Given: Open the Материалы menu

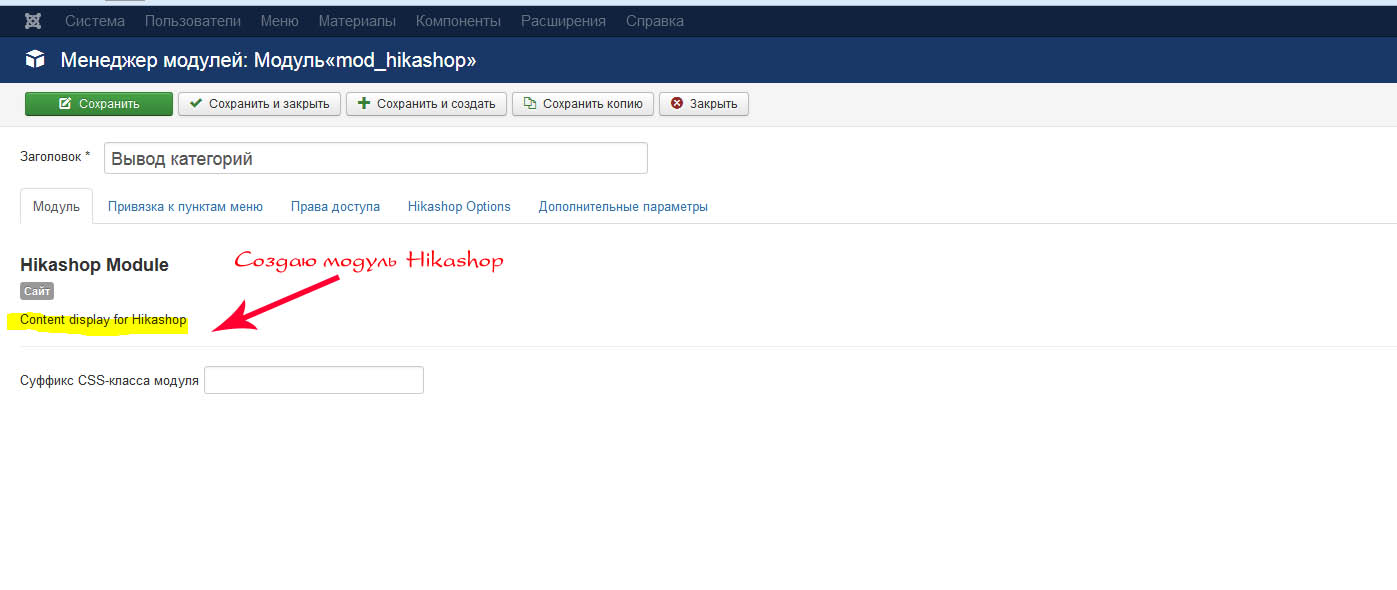Looking at the screenshot, I should click(357, 21).
